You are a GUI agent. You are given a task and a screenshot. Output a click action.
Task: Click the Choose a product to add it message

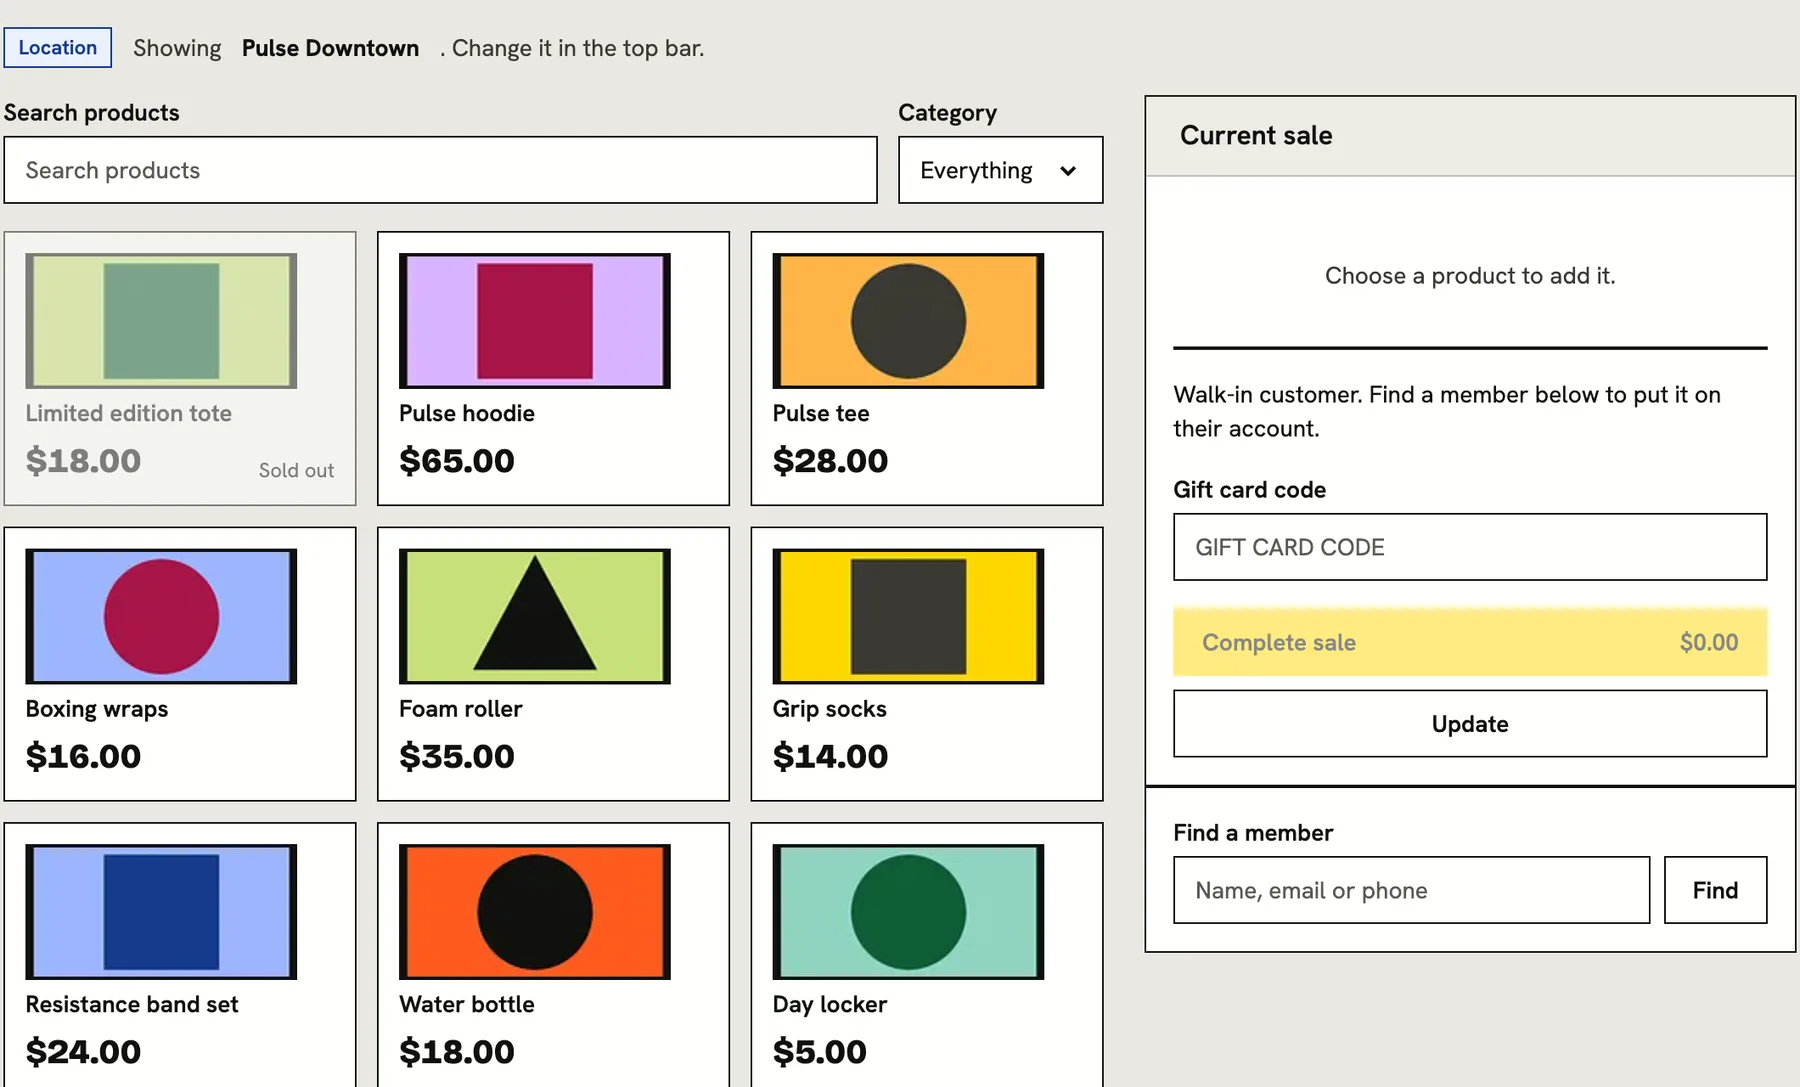tap(1470, 276)
